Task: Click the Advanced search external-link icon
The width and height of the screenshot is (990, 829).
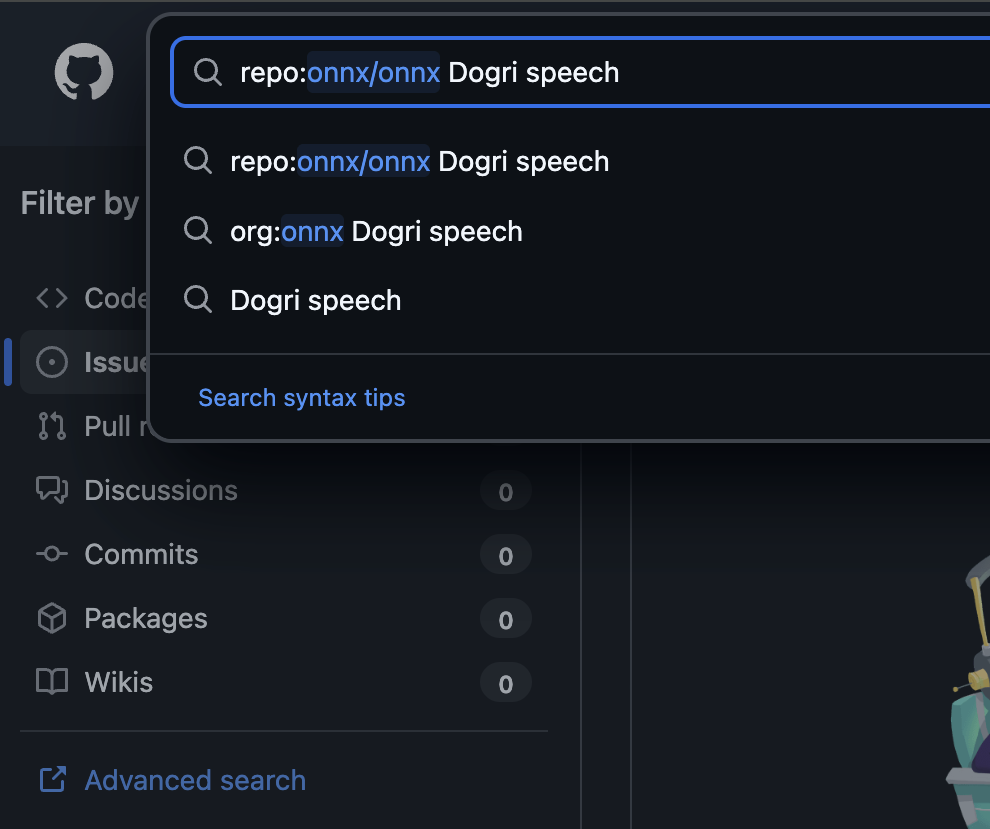Action: tap(52, 780)
